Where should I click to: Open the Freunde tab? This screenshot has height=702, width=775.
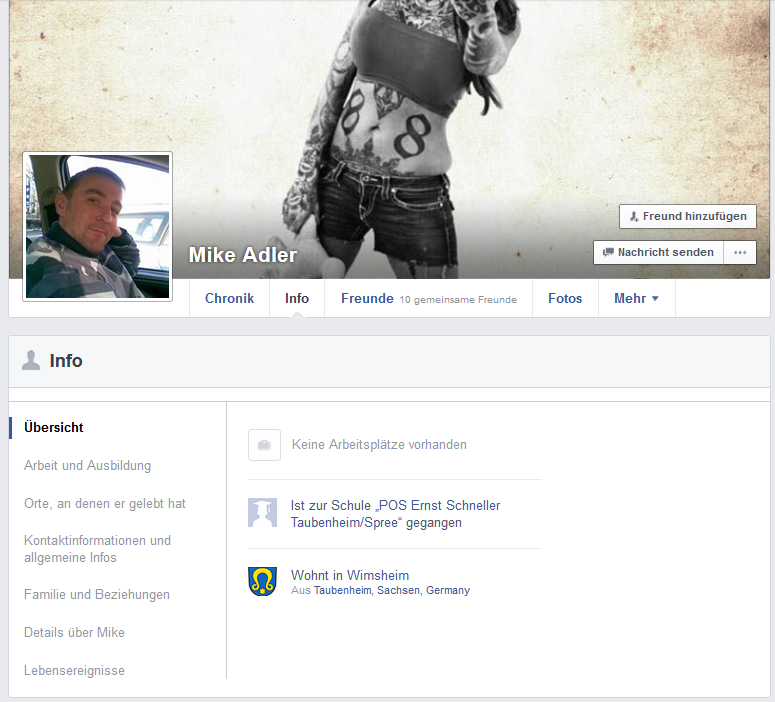367,298
